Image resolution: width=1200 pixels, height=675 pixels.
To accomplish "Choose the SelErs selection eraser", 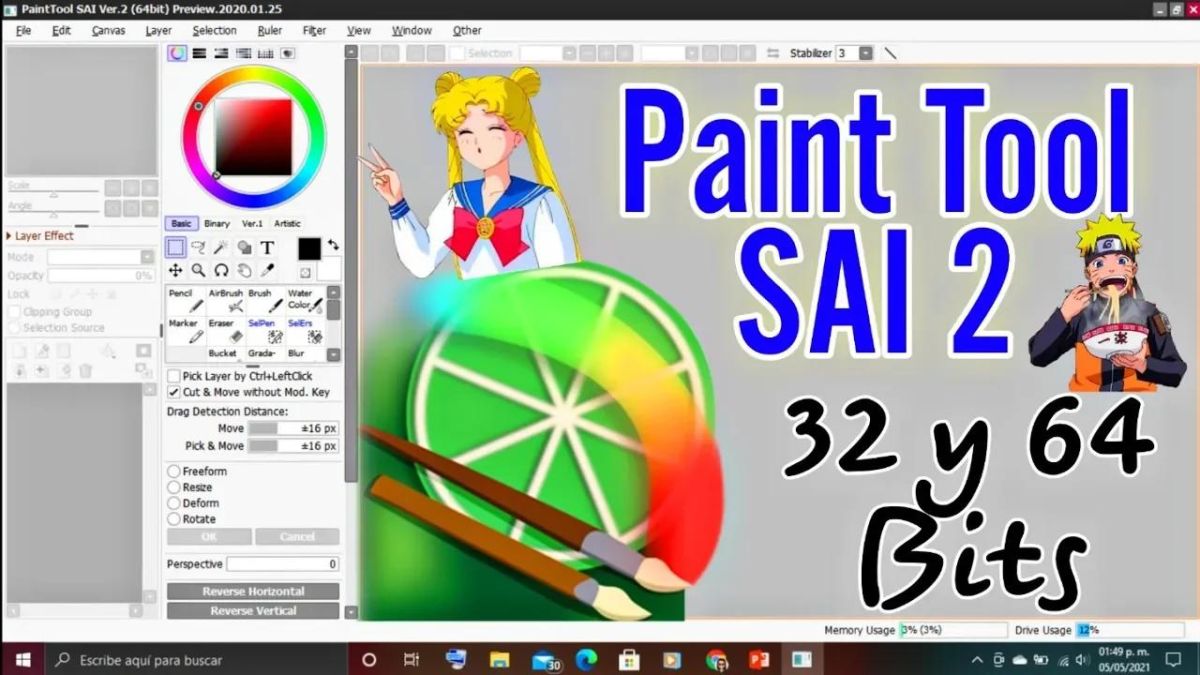I will [305, 330].
